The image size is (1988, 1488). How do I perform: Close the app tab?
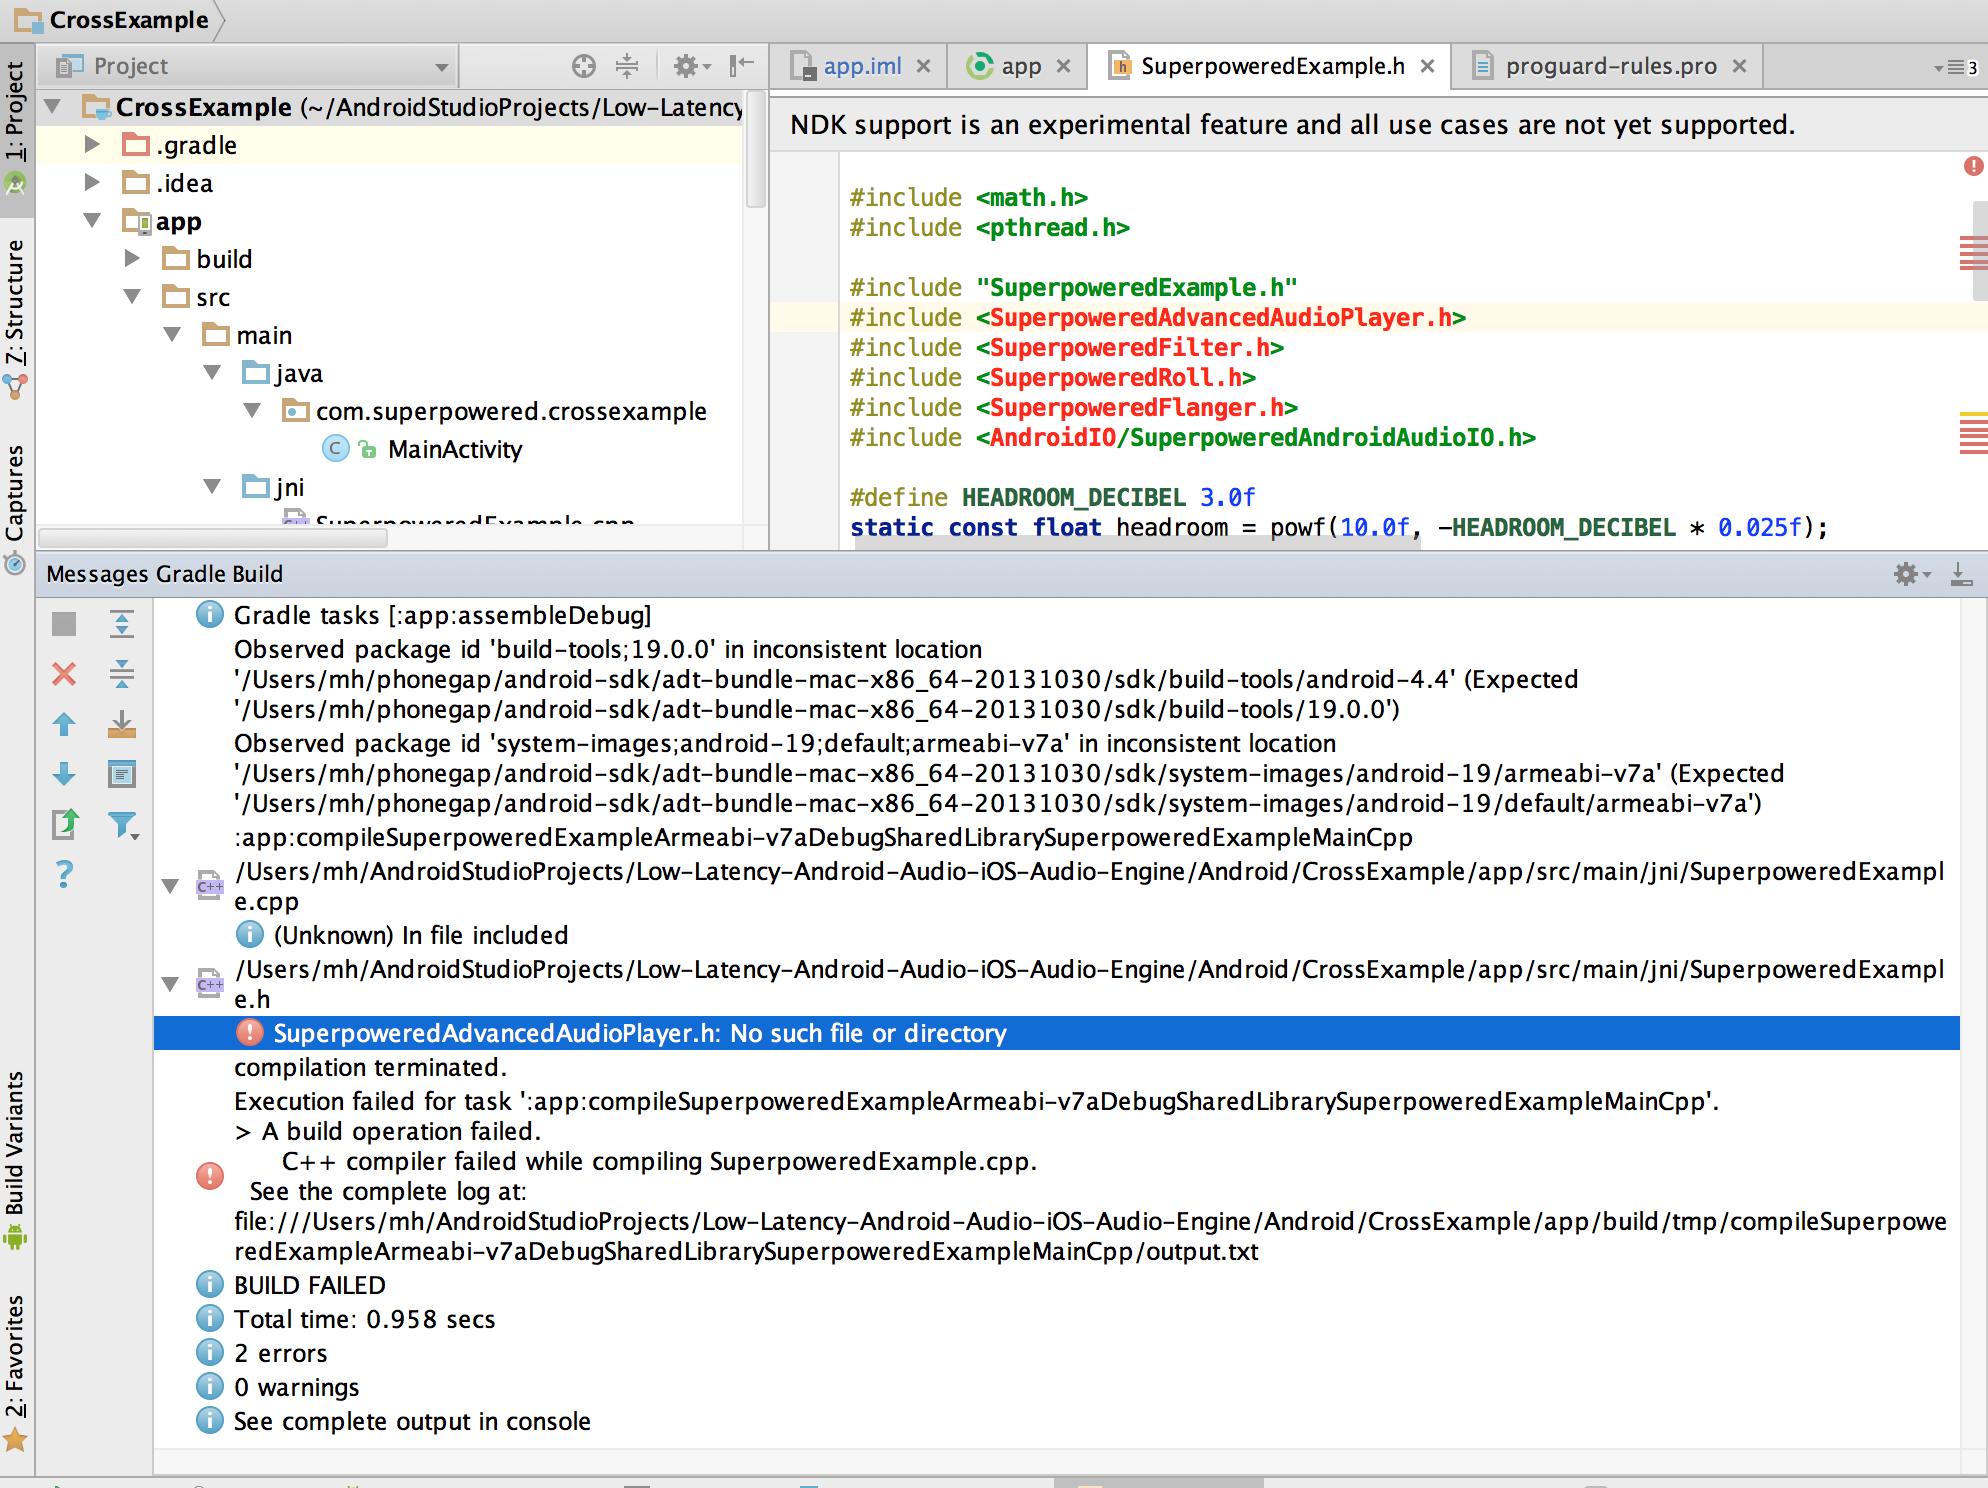(x=1064, y=66)
